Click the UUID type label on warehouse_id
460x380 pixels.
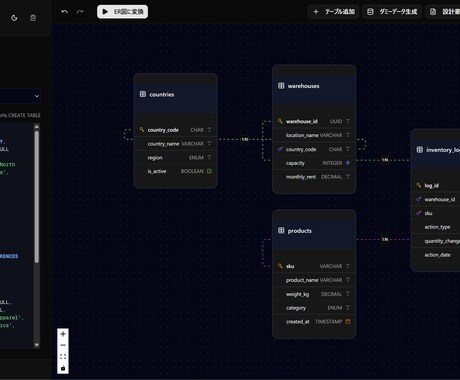coord(336,121)
